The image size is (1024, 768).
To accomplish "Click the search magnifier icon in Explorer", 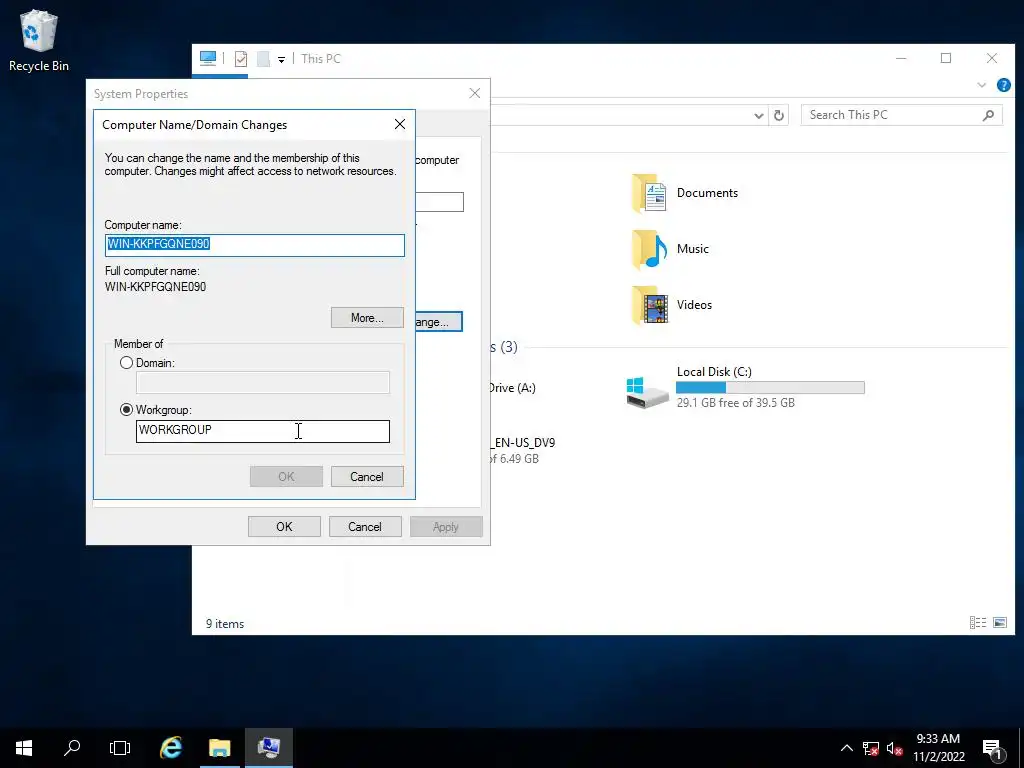I will (989, 115).
